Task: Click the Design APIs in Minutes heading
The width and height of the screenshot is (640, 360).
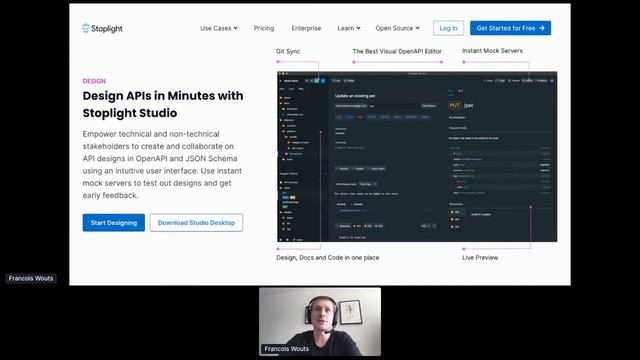Action: click(163, 104)
